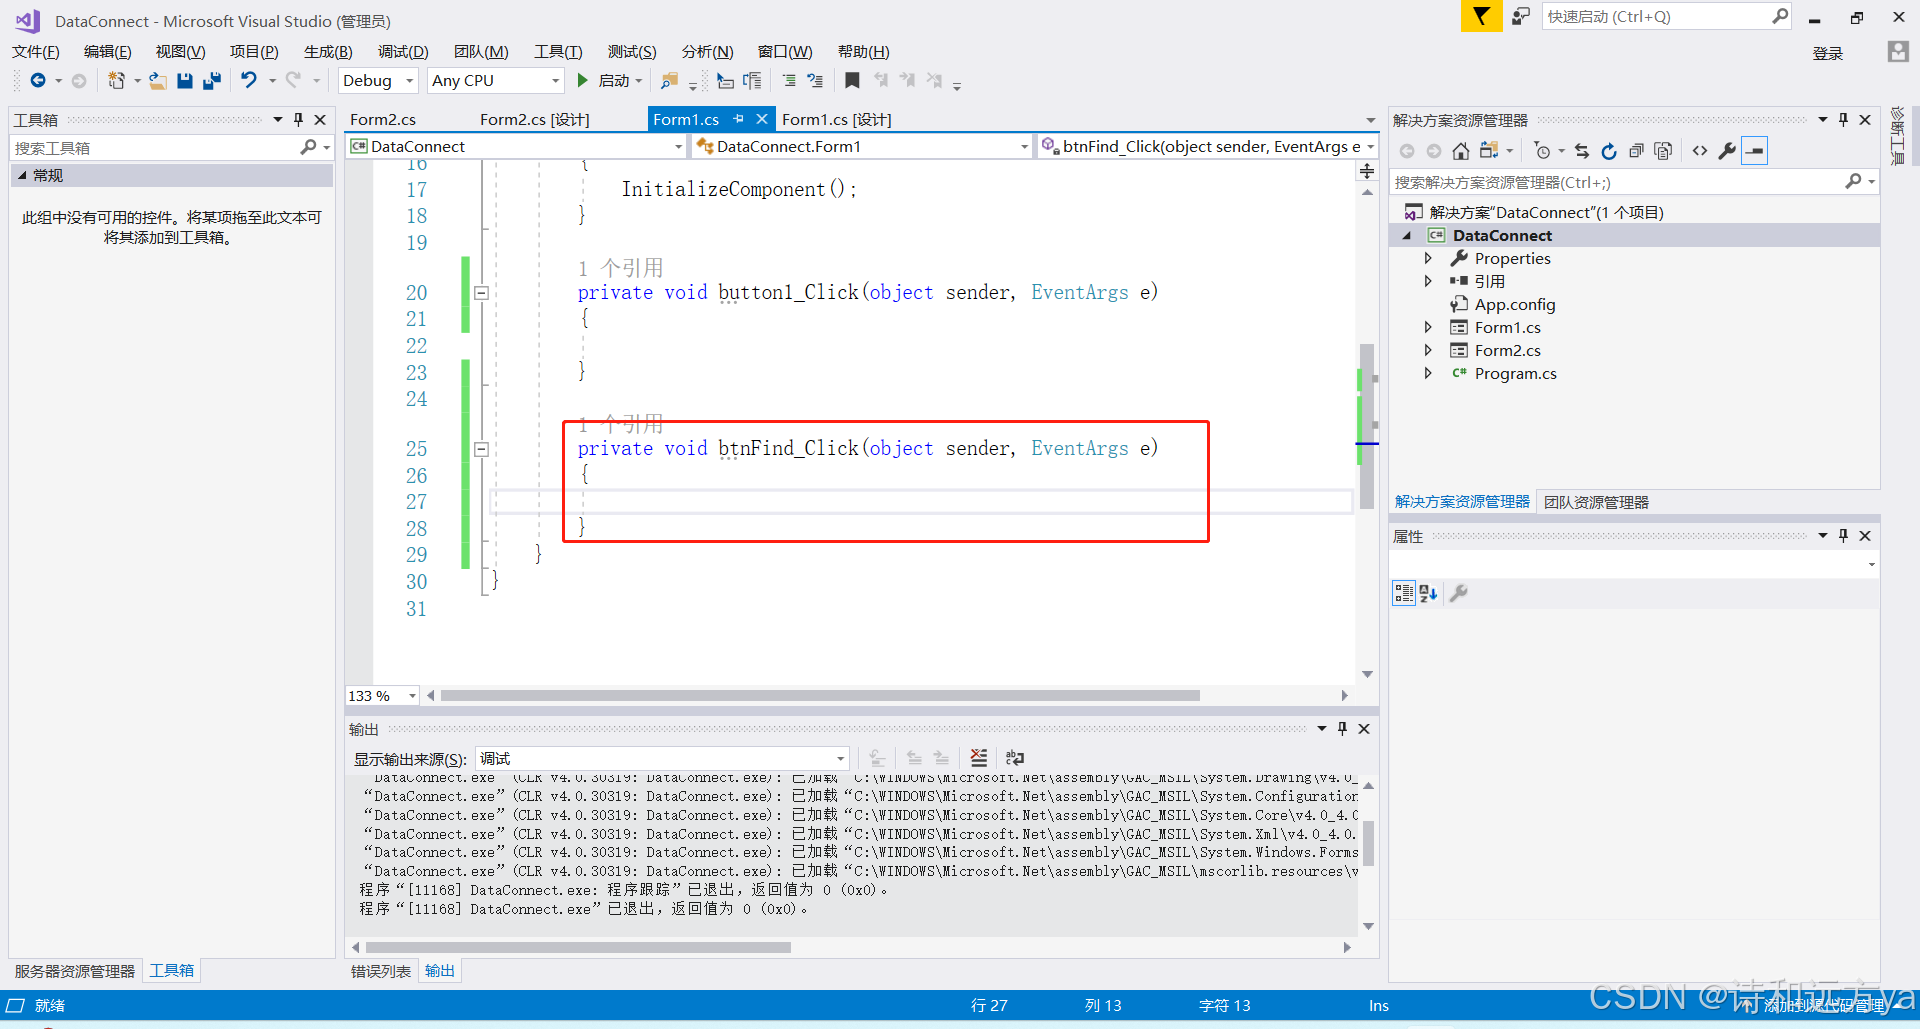Click the editor horizontal scrollbar

click(x=820, y=696)
